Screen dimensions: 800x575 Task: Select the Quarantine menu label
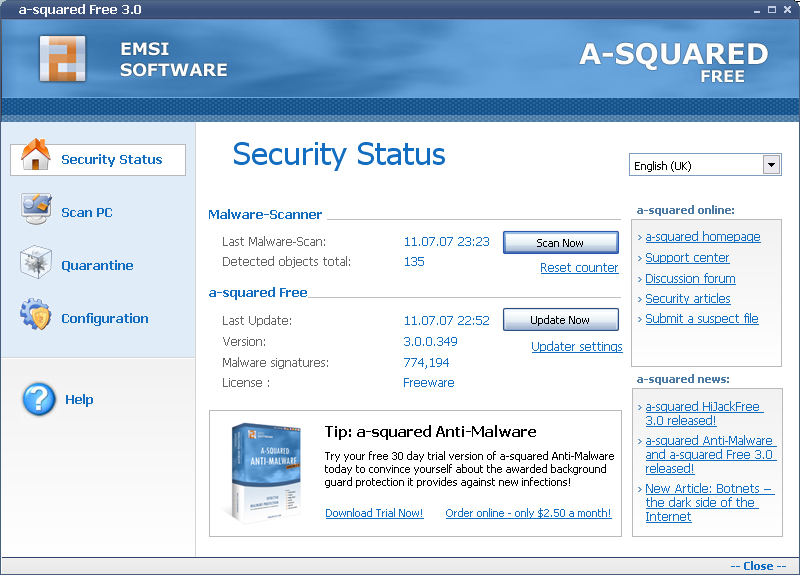pyautogui.click(x=97, y=266)
